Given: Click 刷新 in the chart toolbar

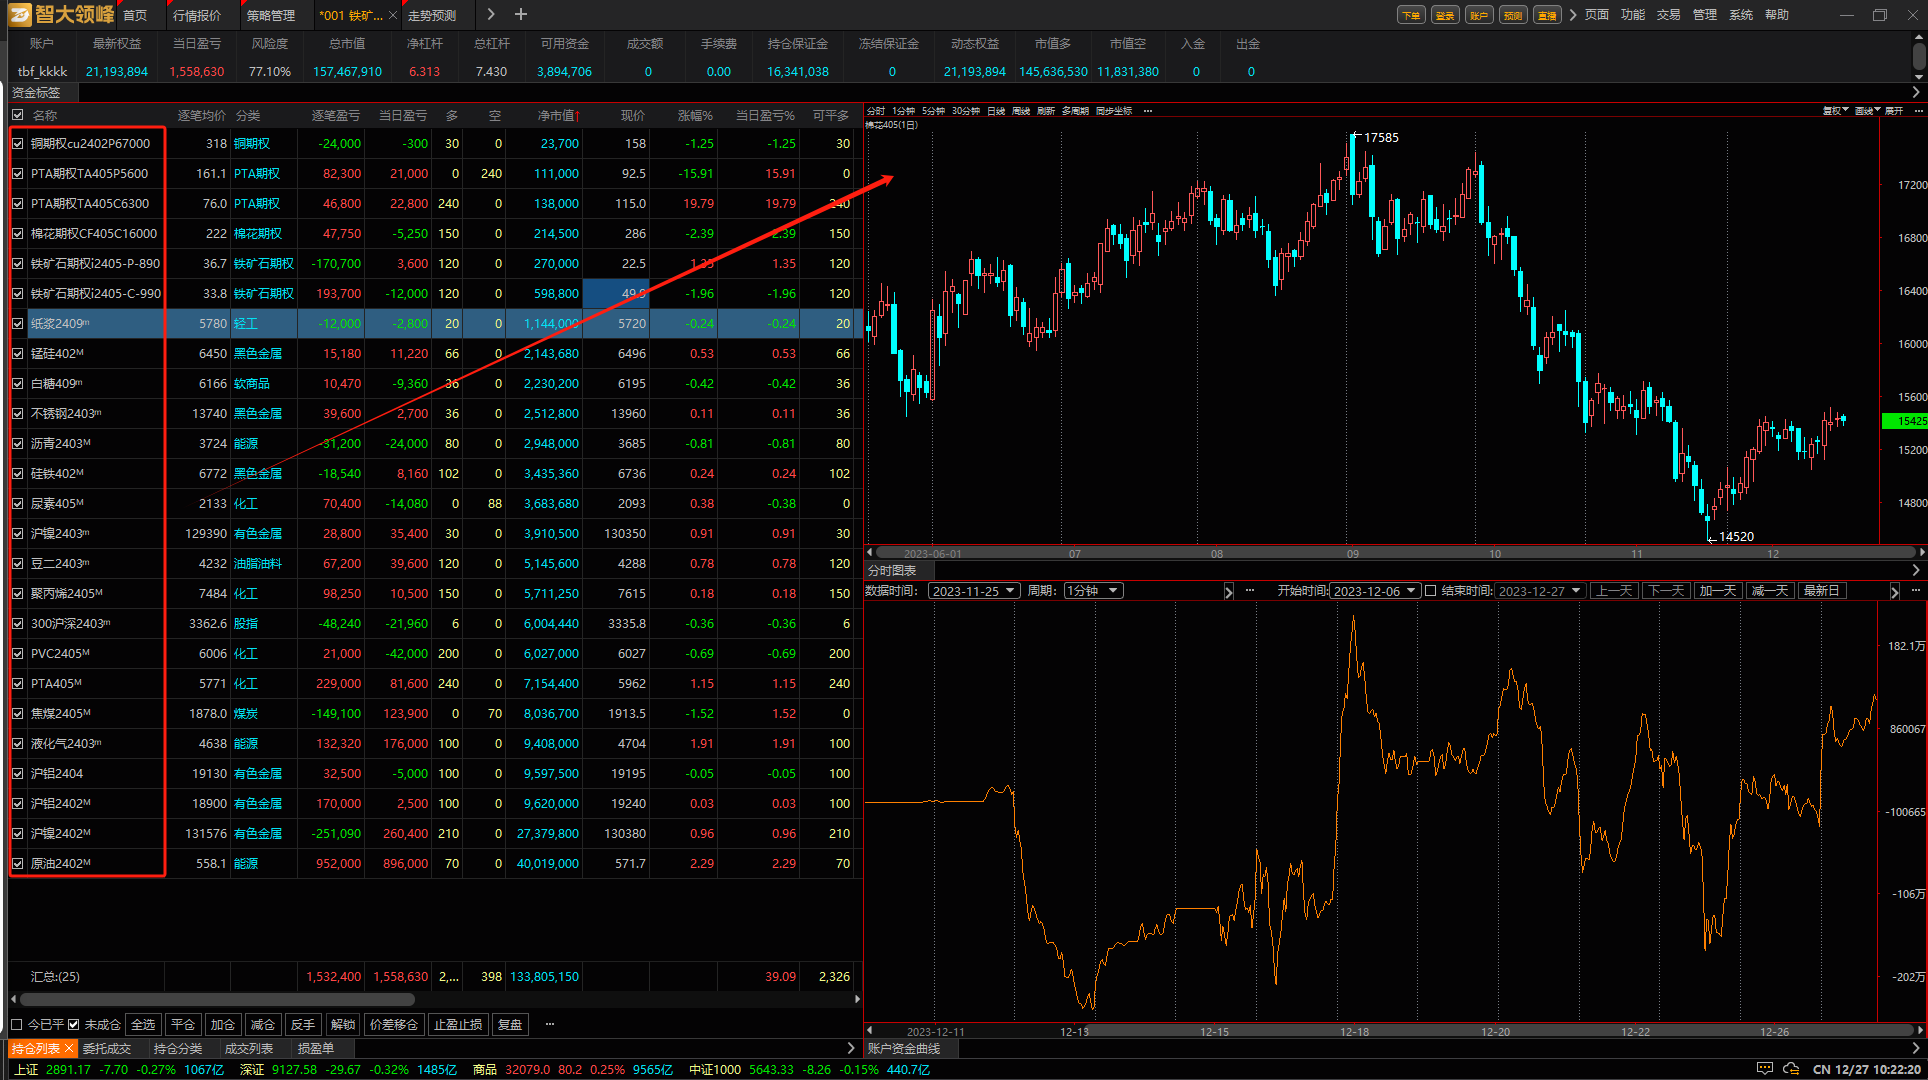Looking at the screenshot, I should 1046,111.
